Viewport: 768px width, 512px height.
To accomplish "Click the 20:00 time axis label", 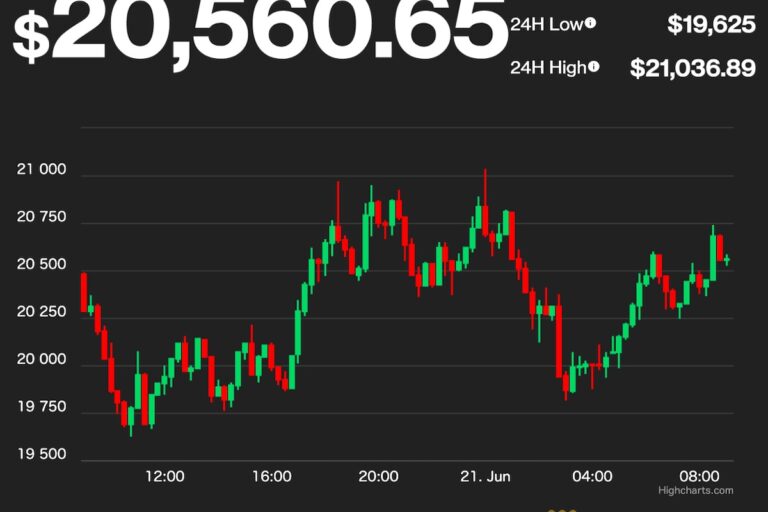I will point(378,476).
